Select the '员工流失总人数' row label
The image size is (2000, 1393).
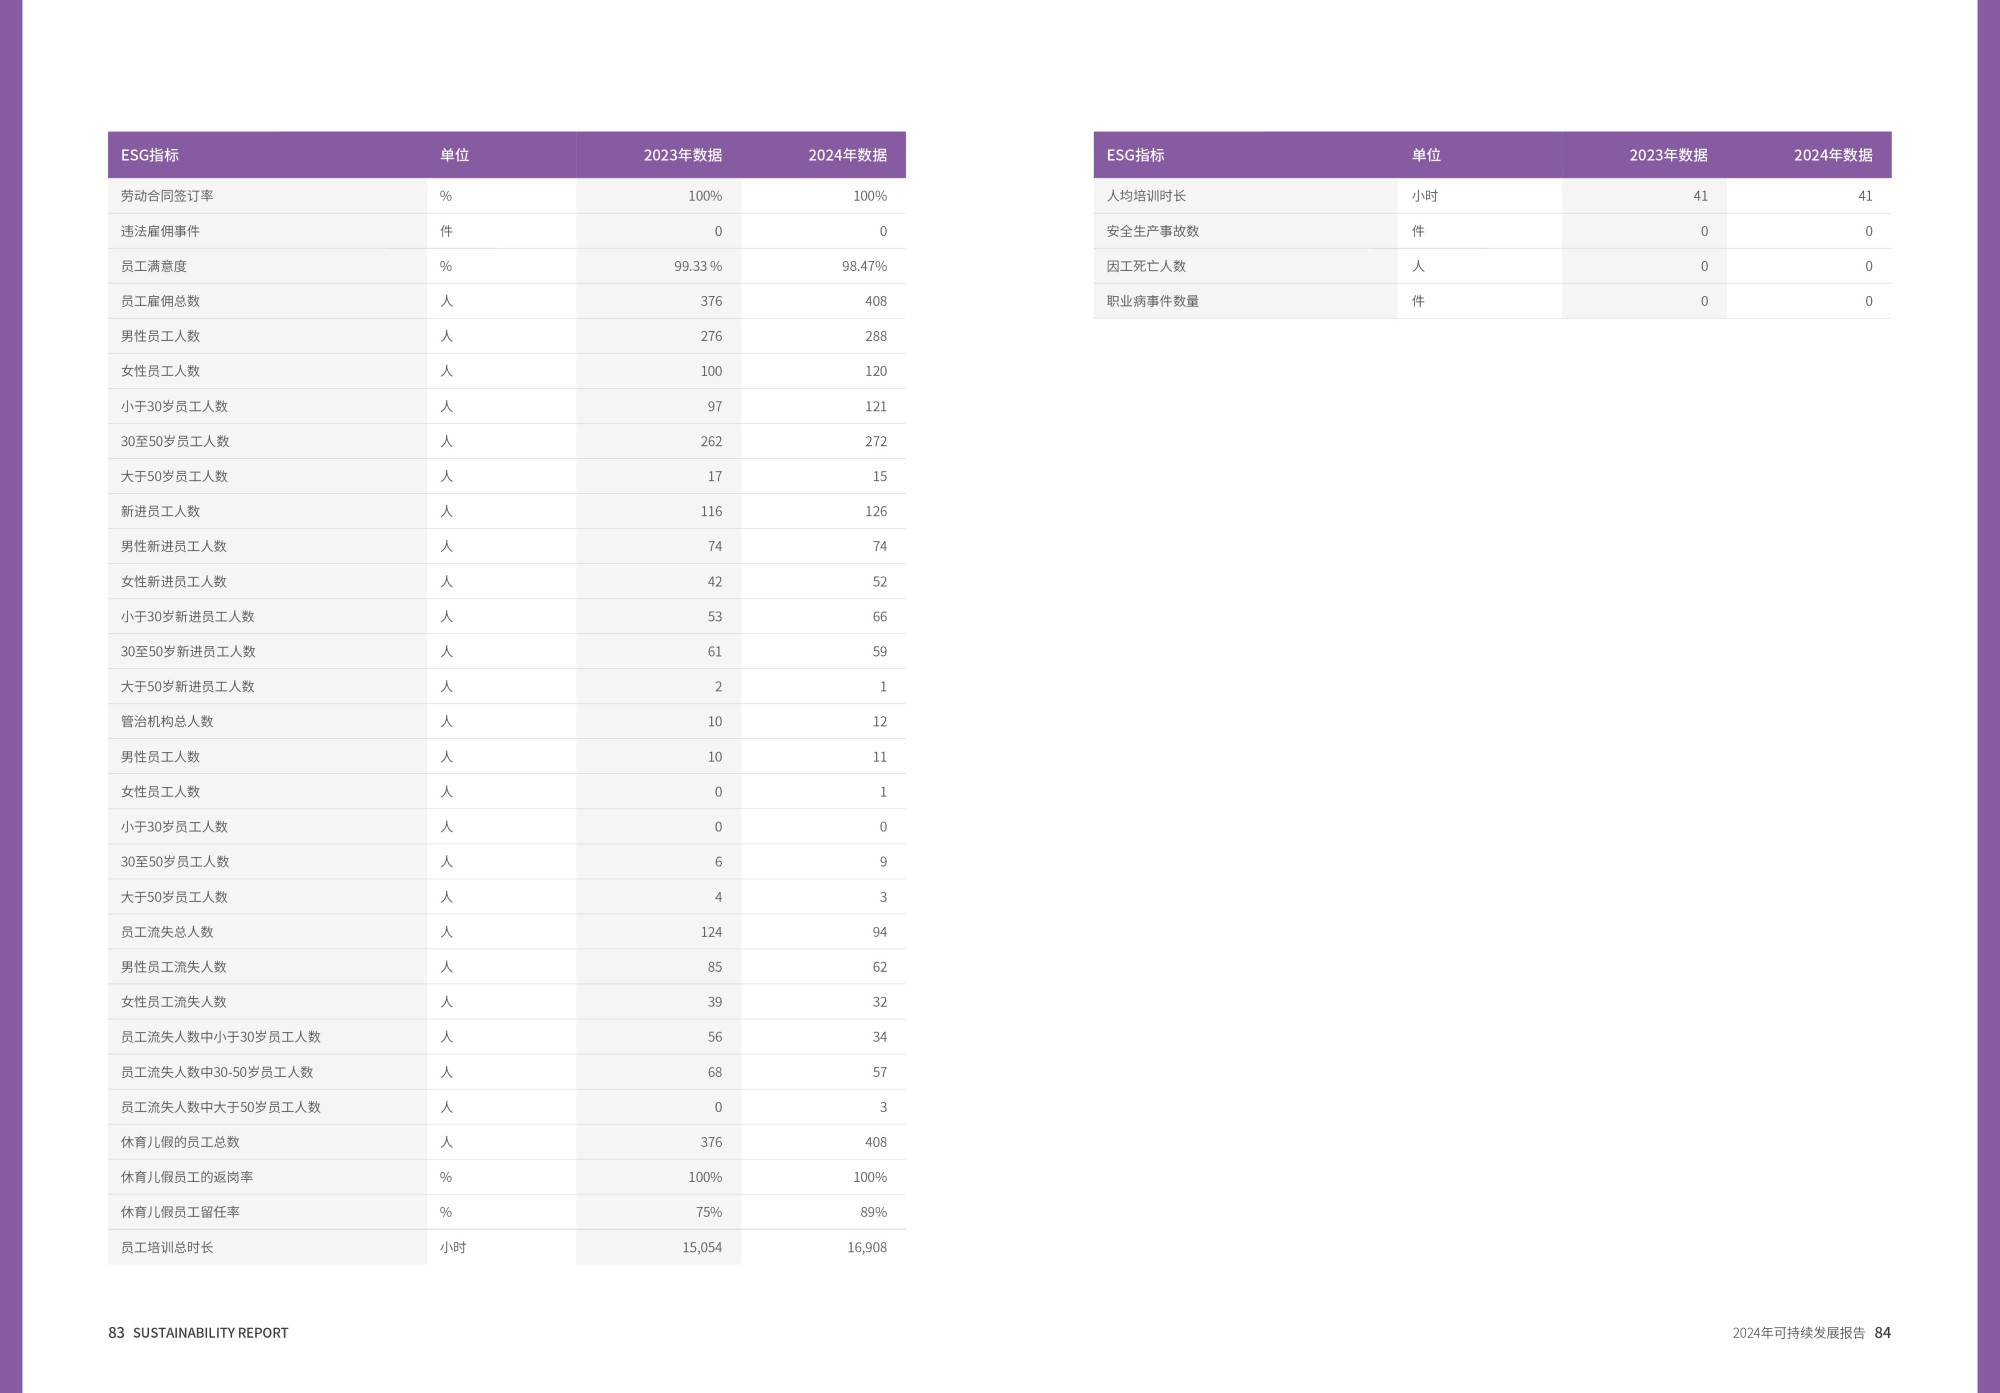click(167, 932)
